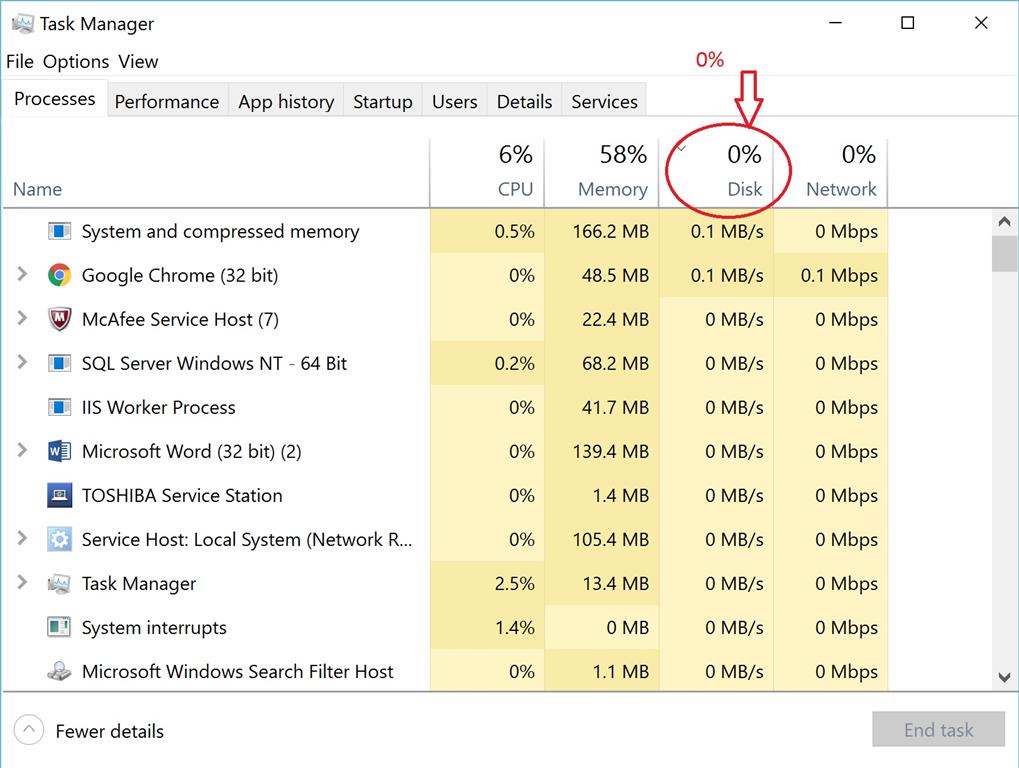Expand the Google Chrome process group

(x=22, y=275)
